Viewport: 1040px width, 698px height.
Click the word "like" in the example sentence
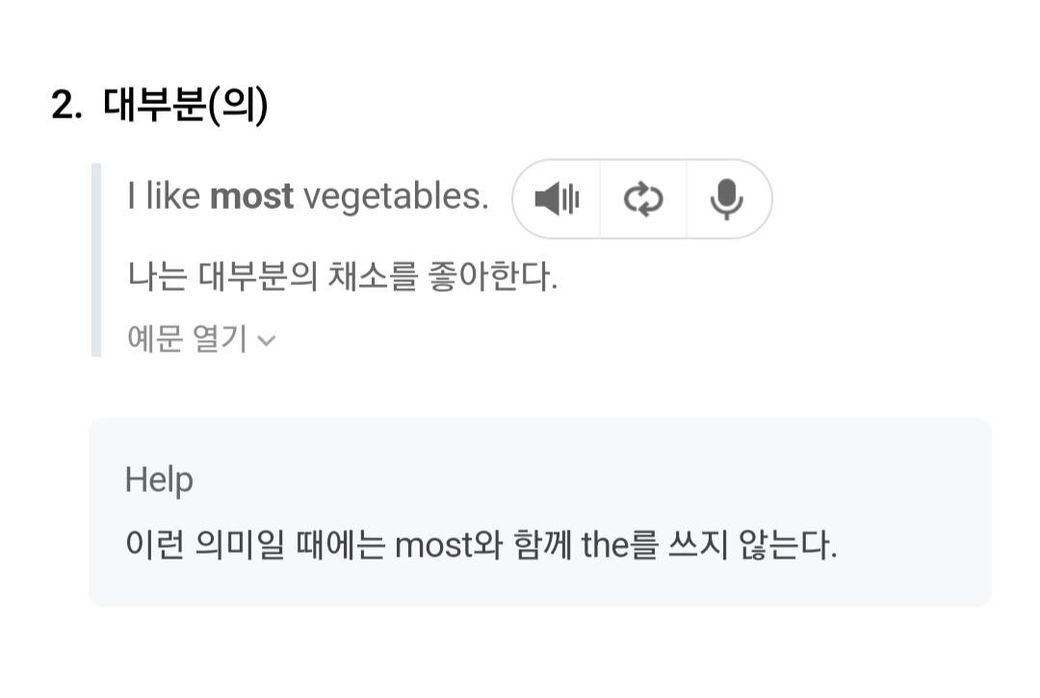(x=173, y=197)
